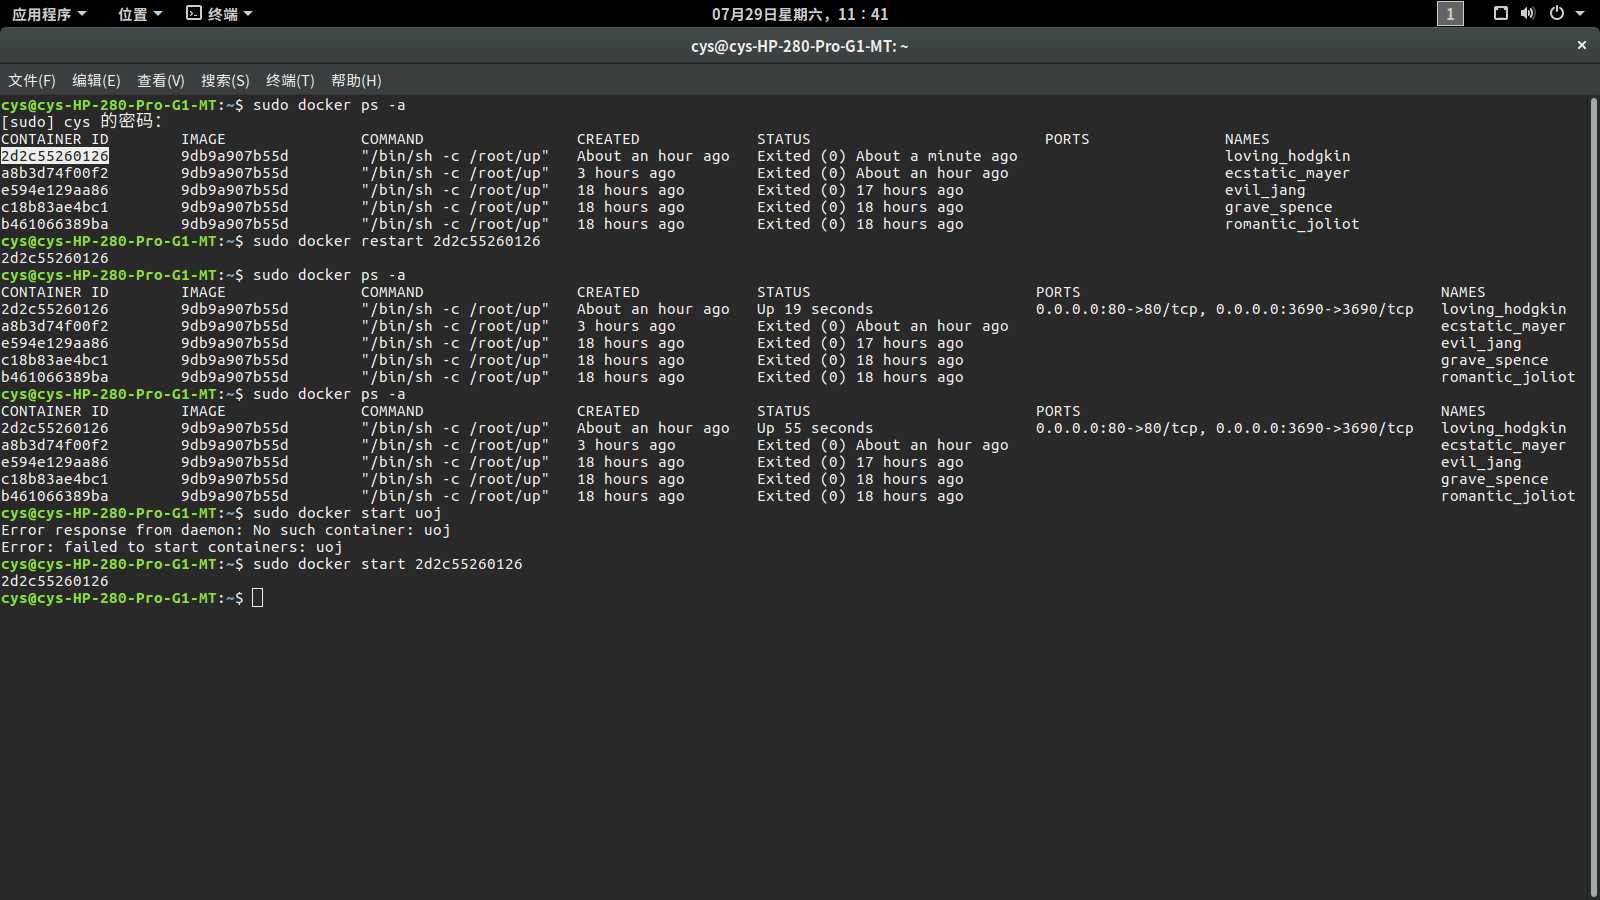Click 'sudo docker start 2d2c55260126' command

[387, 564]
